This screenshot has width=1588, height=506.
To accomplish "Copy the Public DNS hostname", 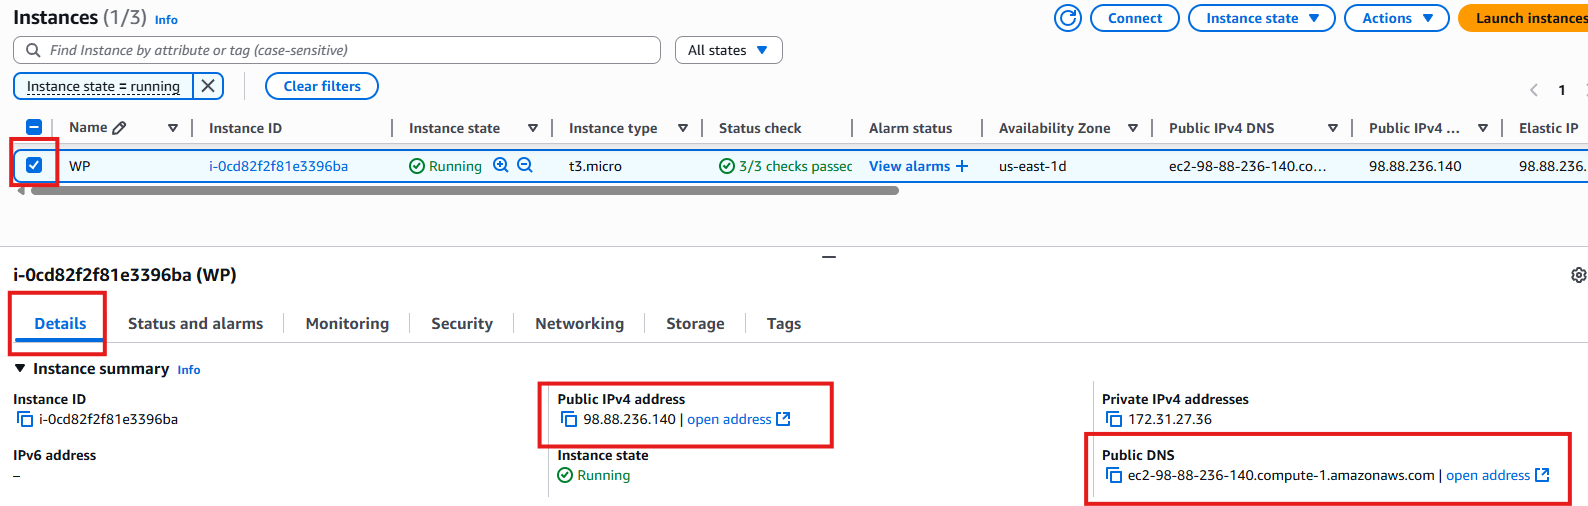I will point(1114,475).
